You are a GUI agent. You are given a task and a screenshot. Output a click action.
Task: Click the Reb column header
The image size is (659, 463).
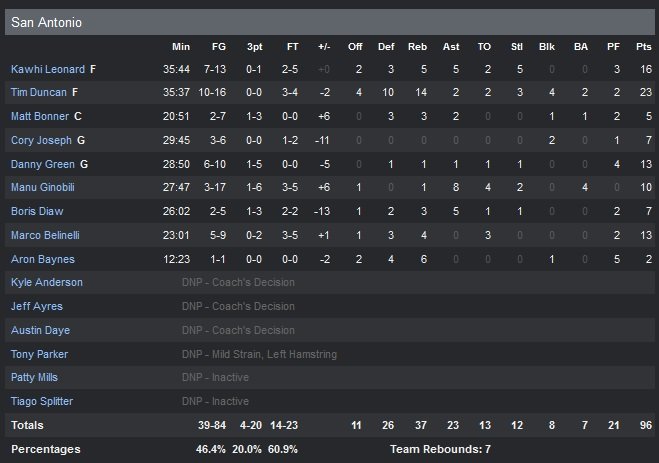pyautogui.click(x=418, y=46)
